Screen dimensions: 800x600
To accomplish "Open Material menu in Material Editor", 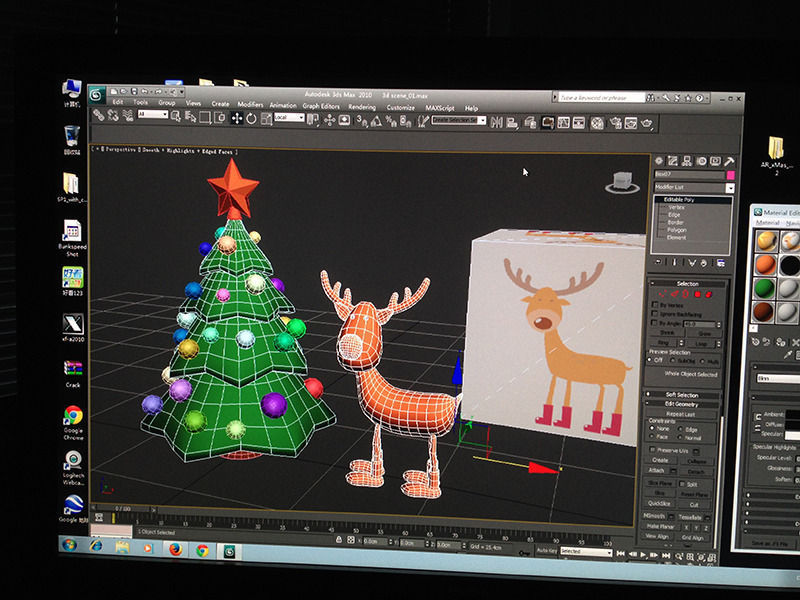I will tap(767, 223).
